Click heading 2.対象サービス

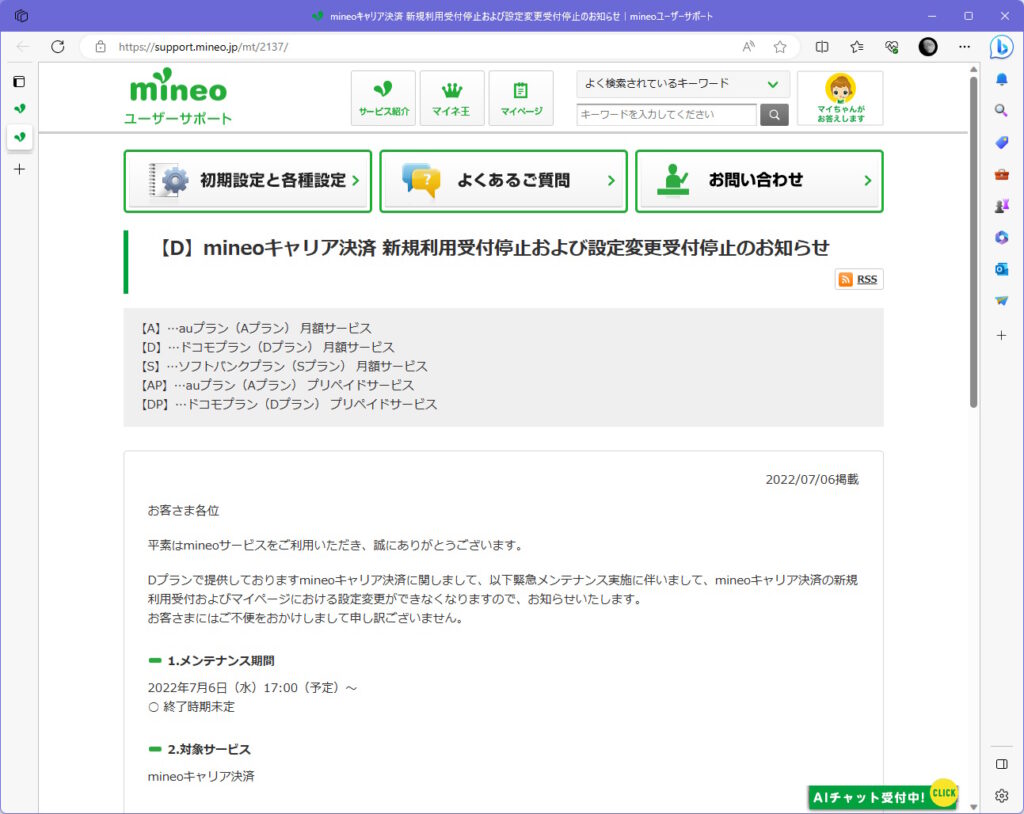click(x=209, y=749)
